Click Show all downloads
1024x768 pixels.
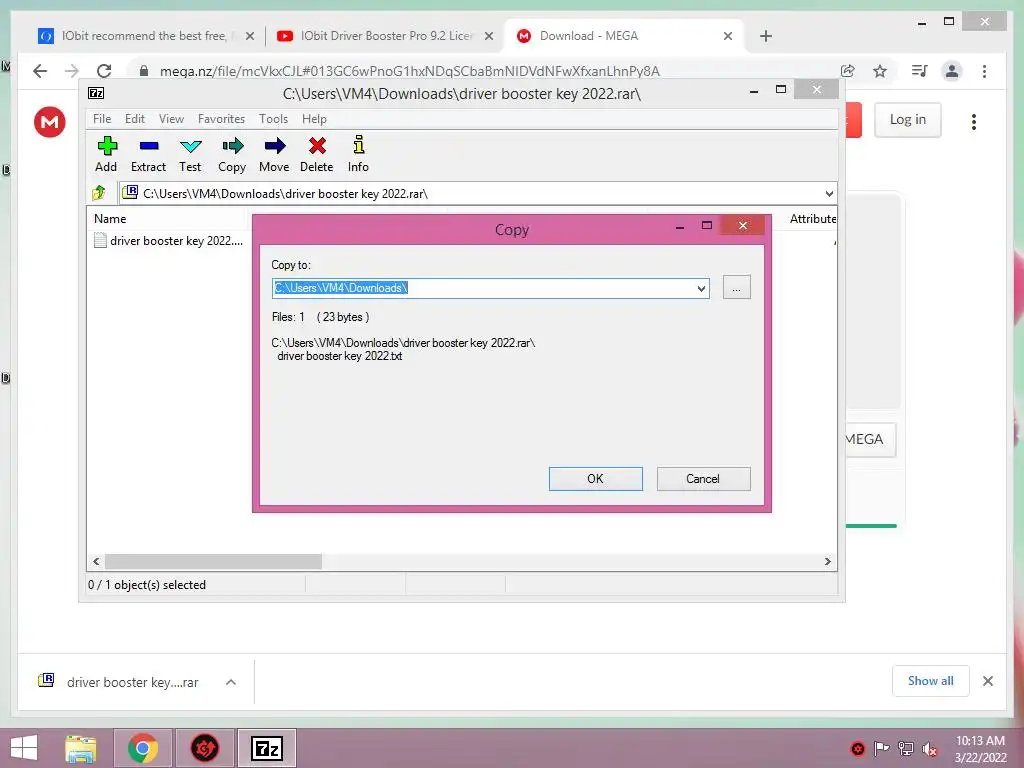click(x=931, y=681)
